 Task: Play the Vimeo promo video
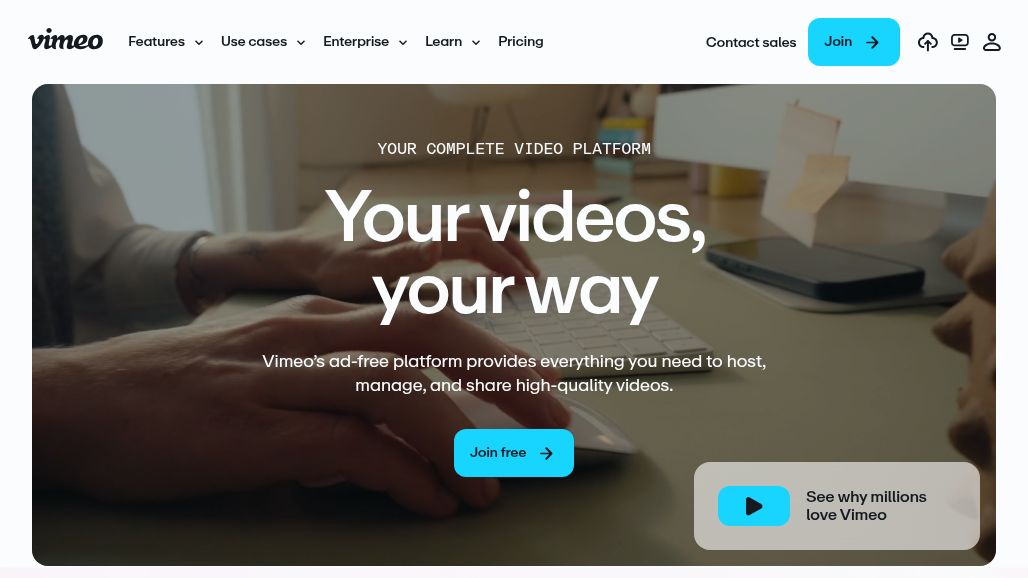click(754, 506)
